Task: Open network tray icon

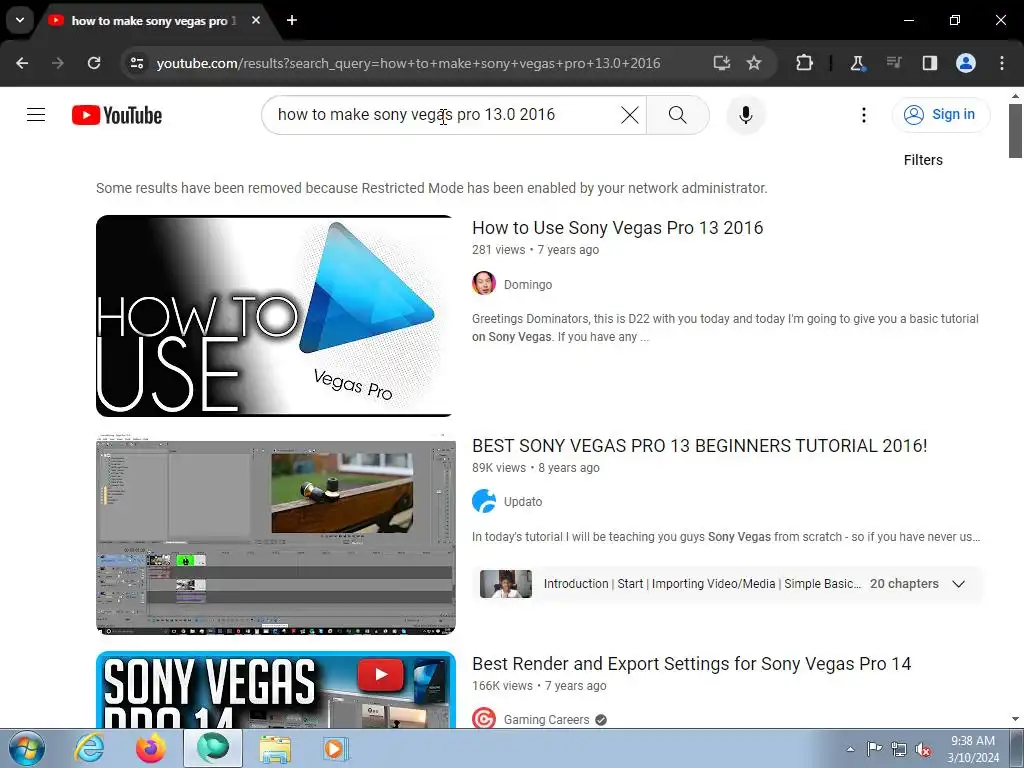Action: point(899,749)
